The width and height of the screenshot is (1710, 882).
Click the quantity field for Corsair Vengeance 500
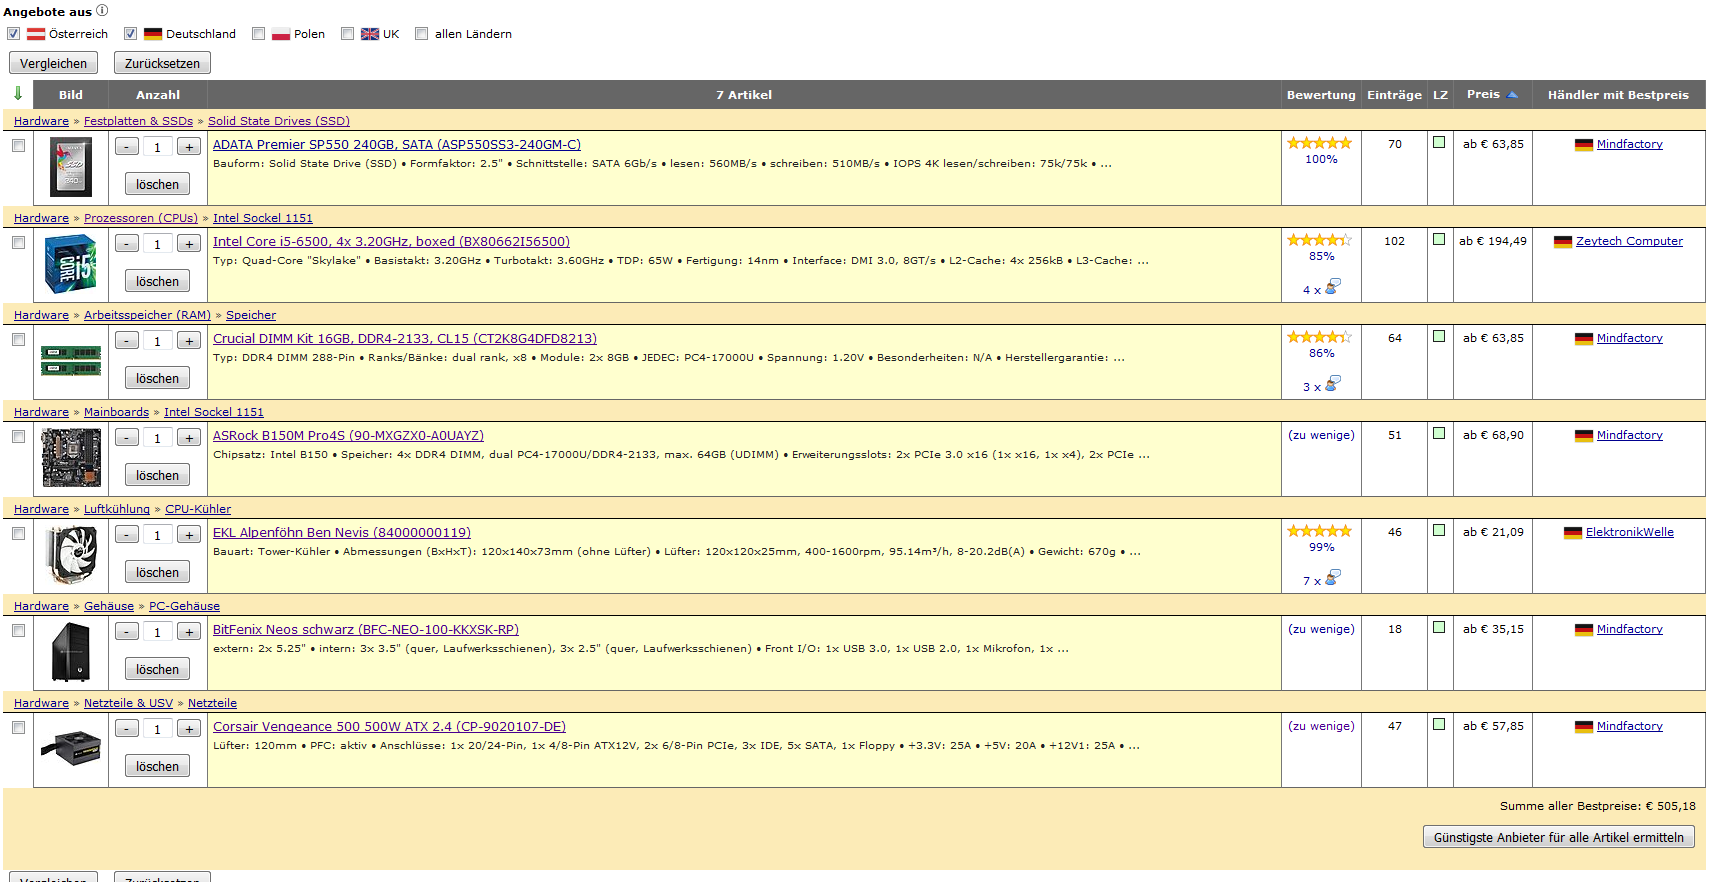click(157, 729)
